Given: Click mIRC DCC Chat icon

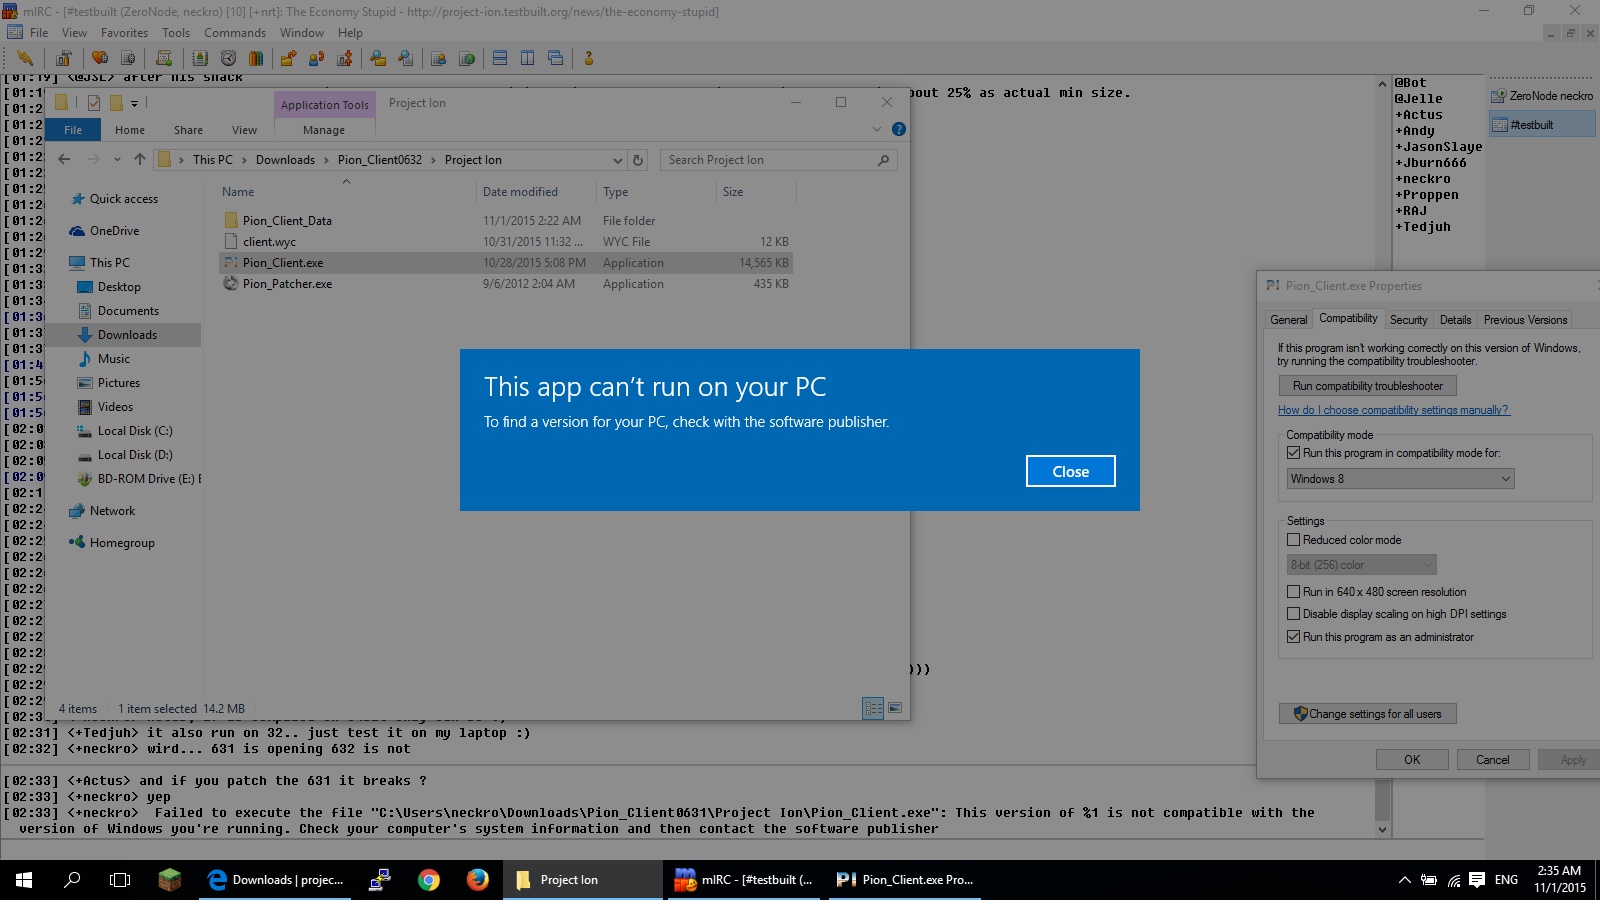Looking at the screenshot, I should [x=317, y=58].
